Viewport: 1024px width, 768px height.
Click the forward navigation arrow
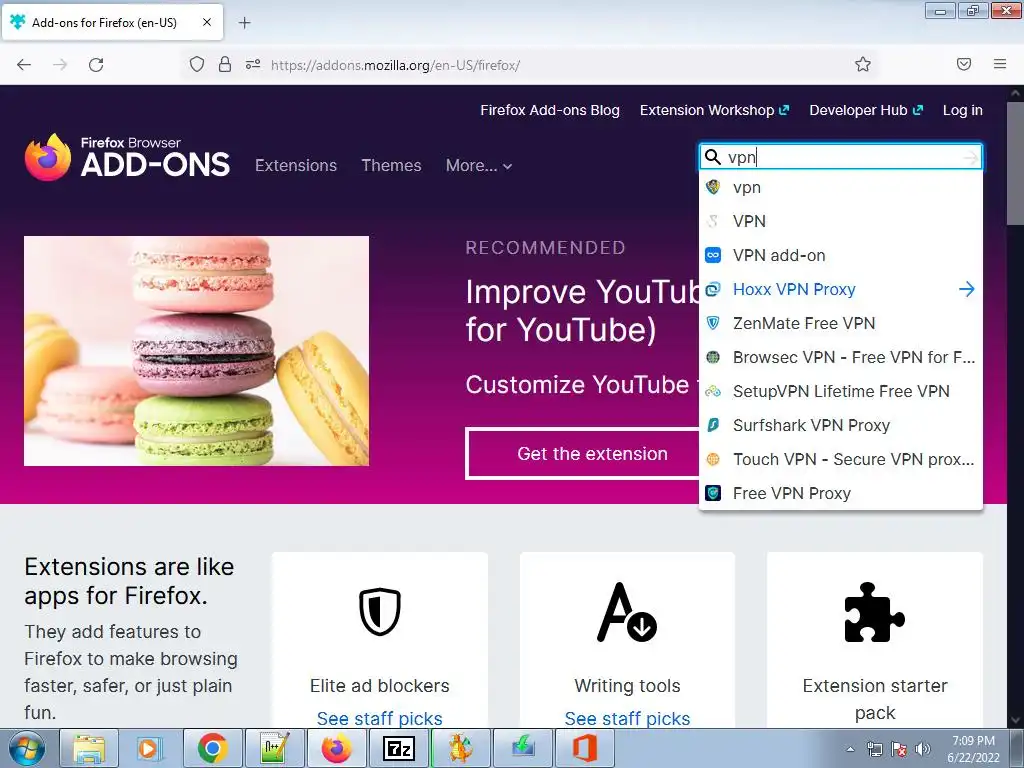click(x=60, y=65)
